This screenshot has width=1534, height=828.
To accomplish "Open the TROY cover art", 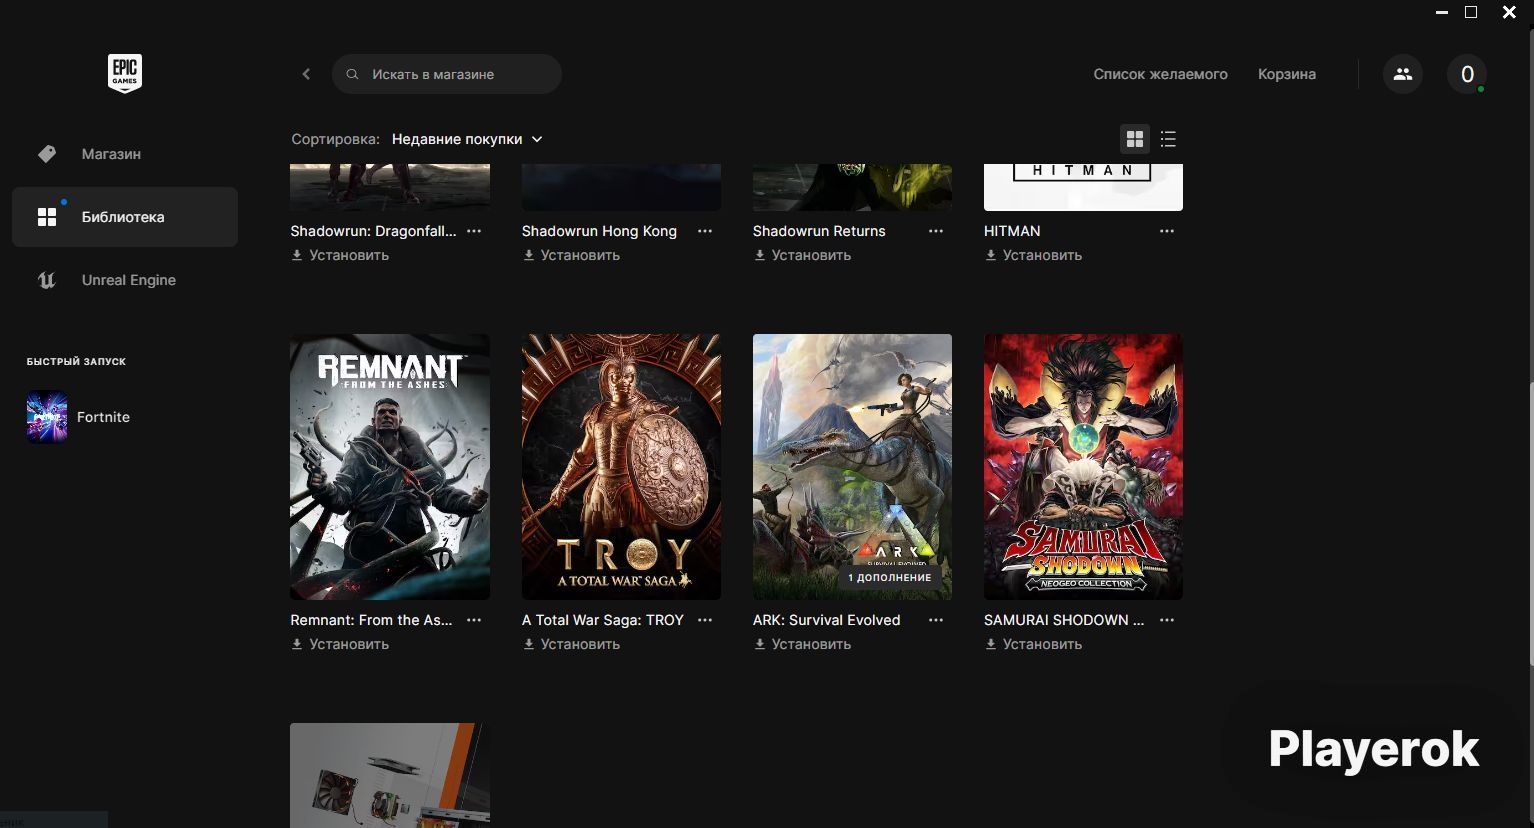I will point(621,467).
